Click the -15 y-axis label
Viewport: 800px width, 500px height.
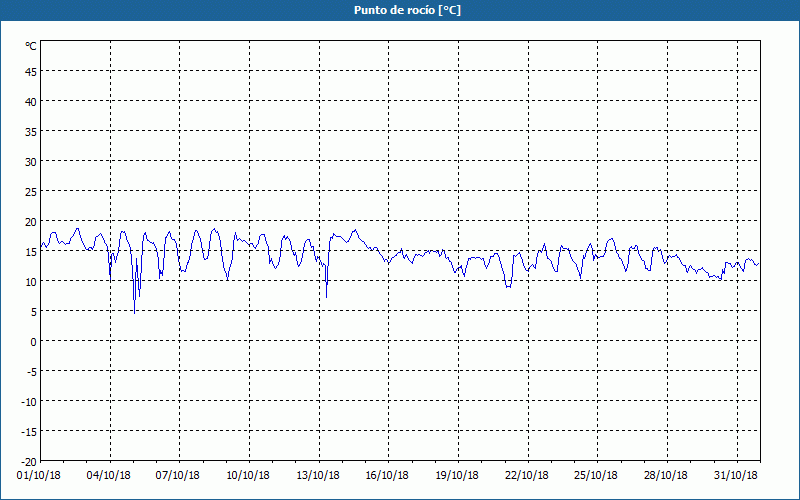[x=29, y=432]
